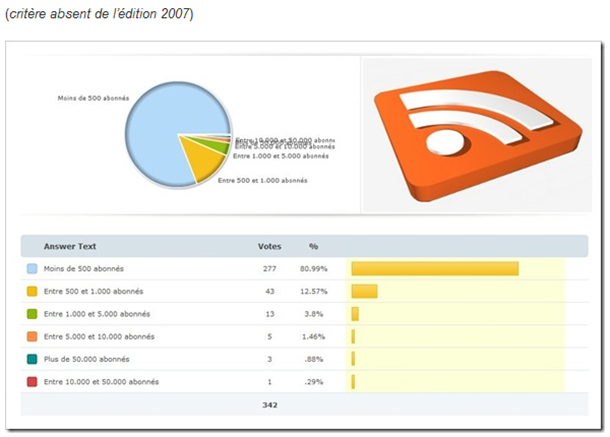Click the 'Answer Text' column header

pos(70,246)
